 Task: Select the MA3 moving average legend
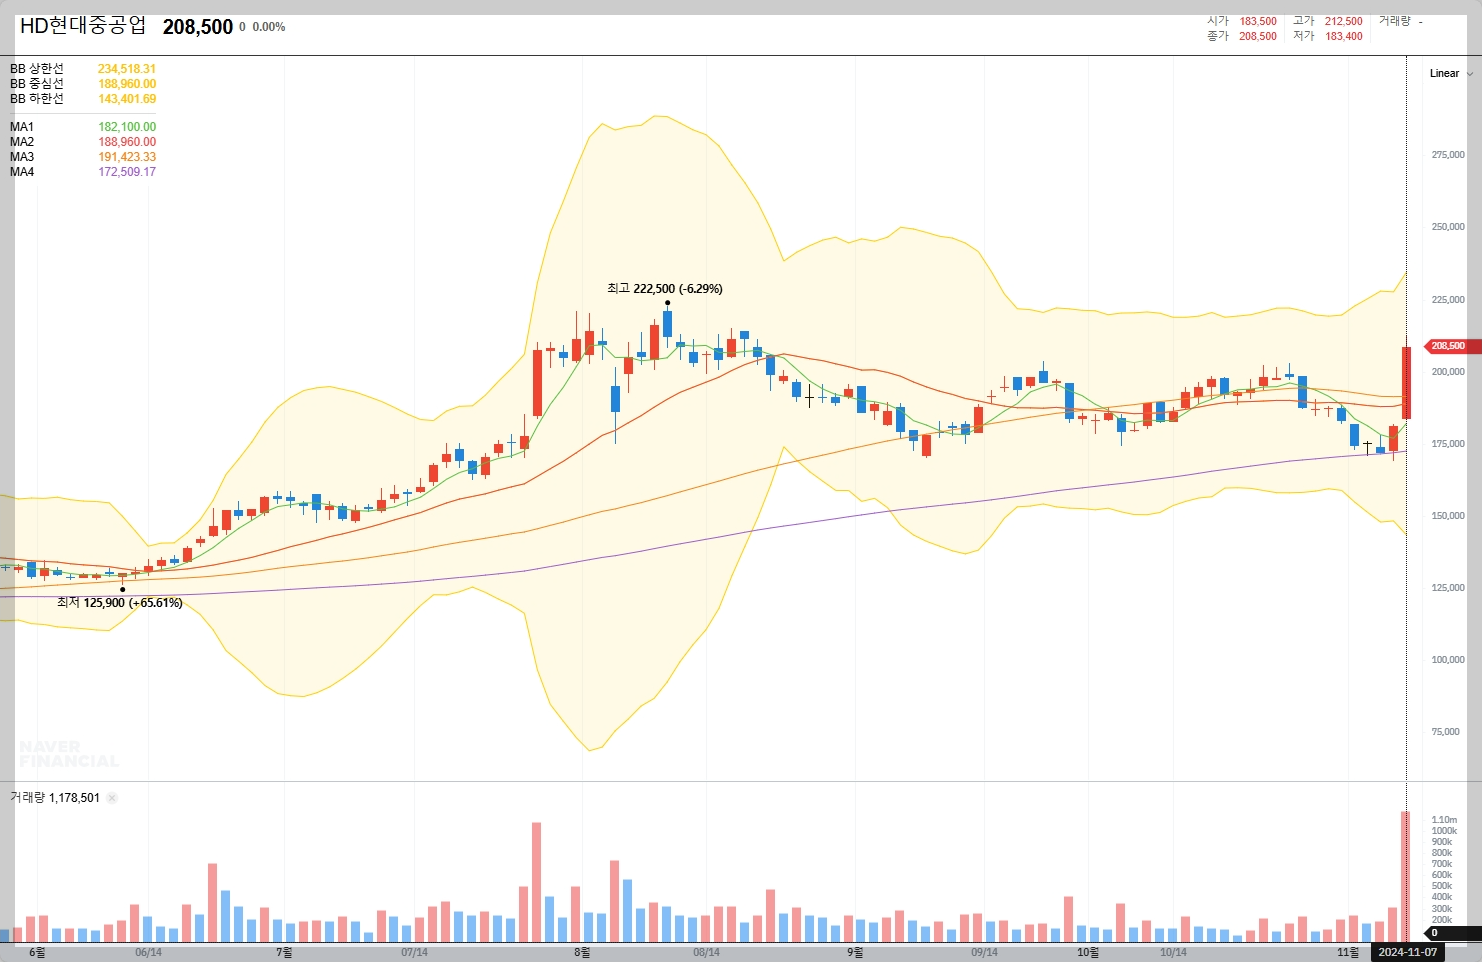(x=83, y=157)
